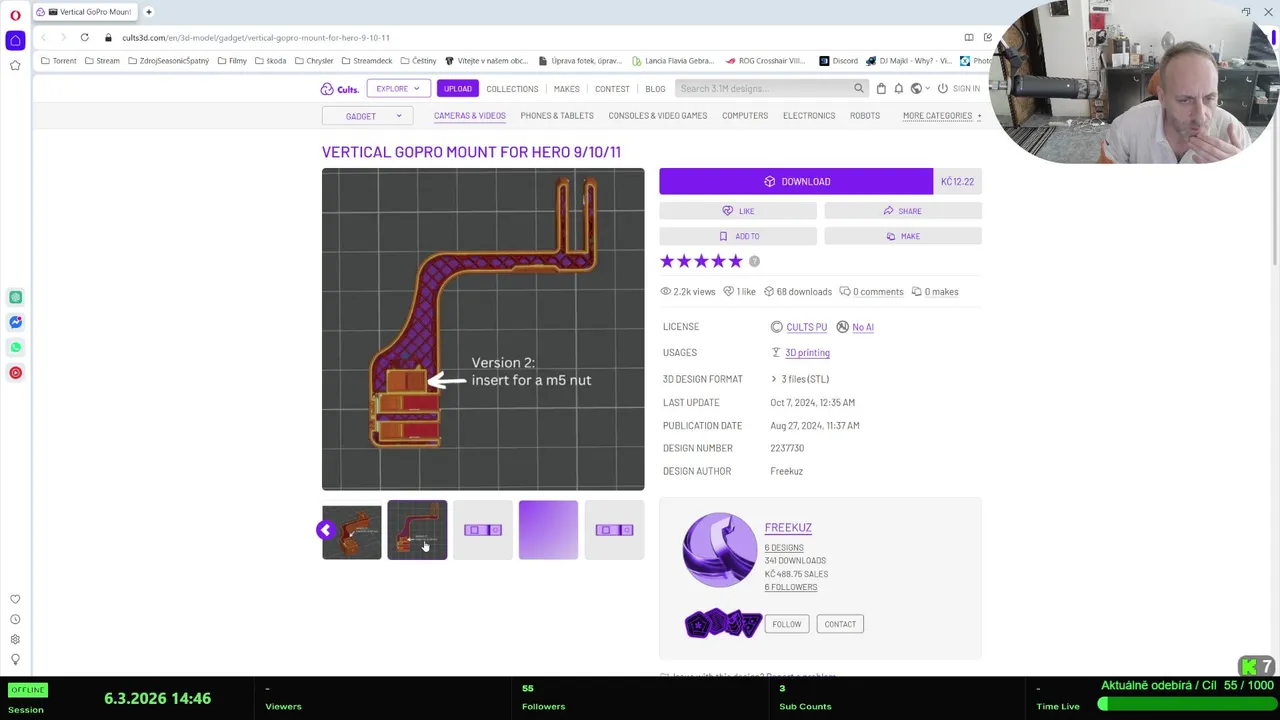The width and height of the screenshot is (1280, 720).
Task: Open the GADGET category dropdown
Action: (367, 116)
